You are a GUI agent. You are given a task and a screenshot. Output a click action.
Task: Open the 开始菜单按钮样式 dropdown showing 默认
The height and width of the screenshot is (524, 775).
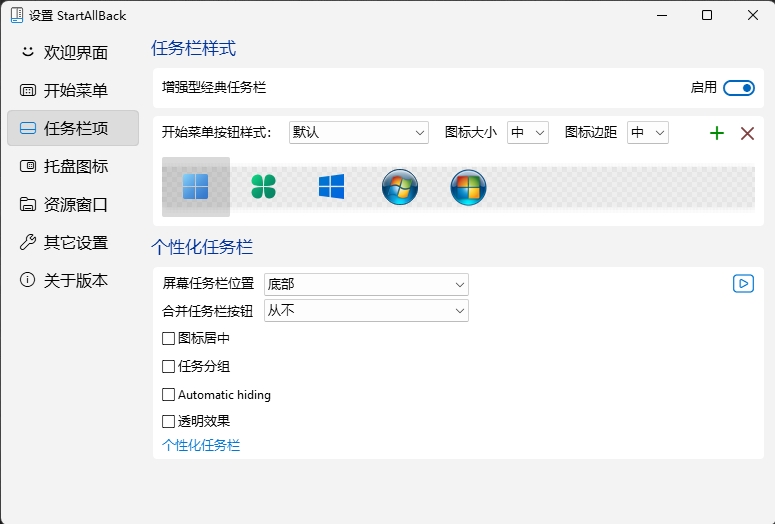(359, 132)
